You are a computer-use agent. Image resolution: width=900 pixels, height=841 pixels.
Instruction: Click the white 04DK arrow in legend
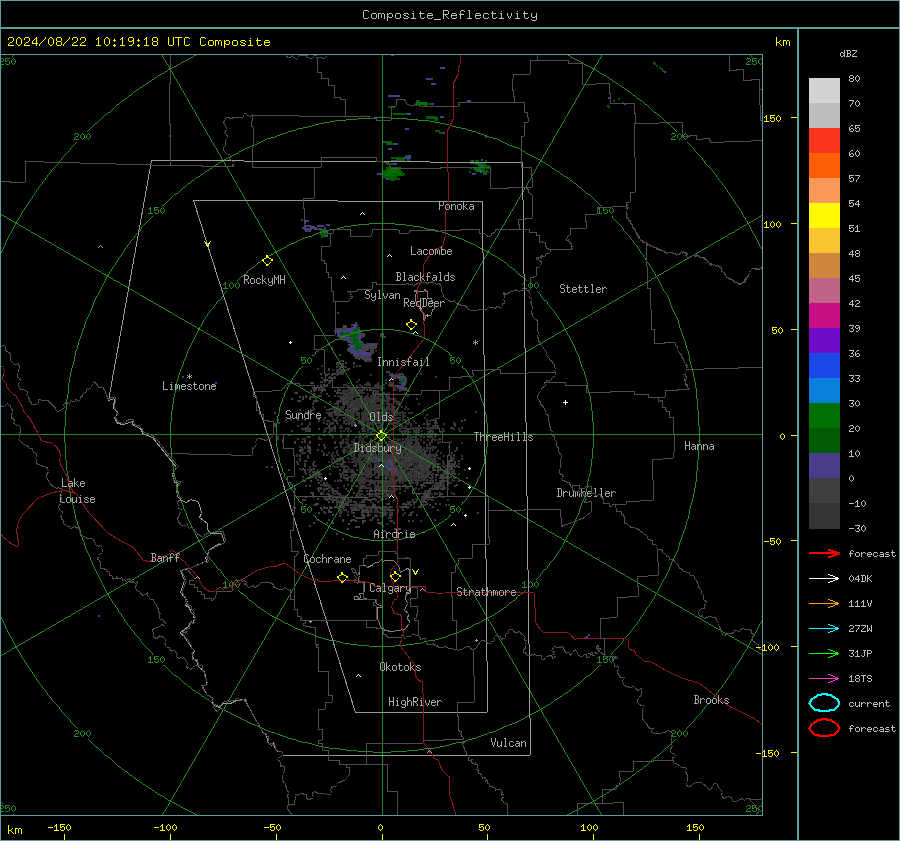point(824,579)
